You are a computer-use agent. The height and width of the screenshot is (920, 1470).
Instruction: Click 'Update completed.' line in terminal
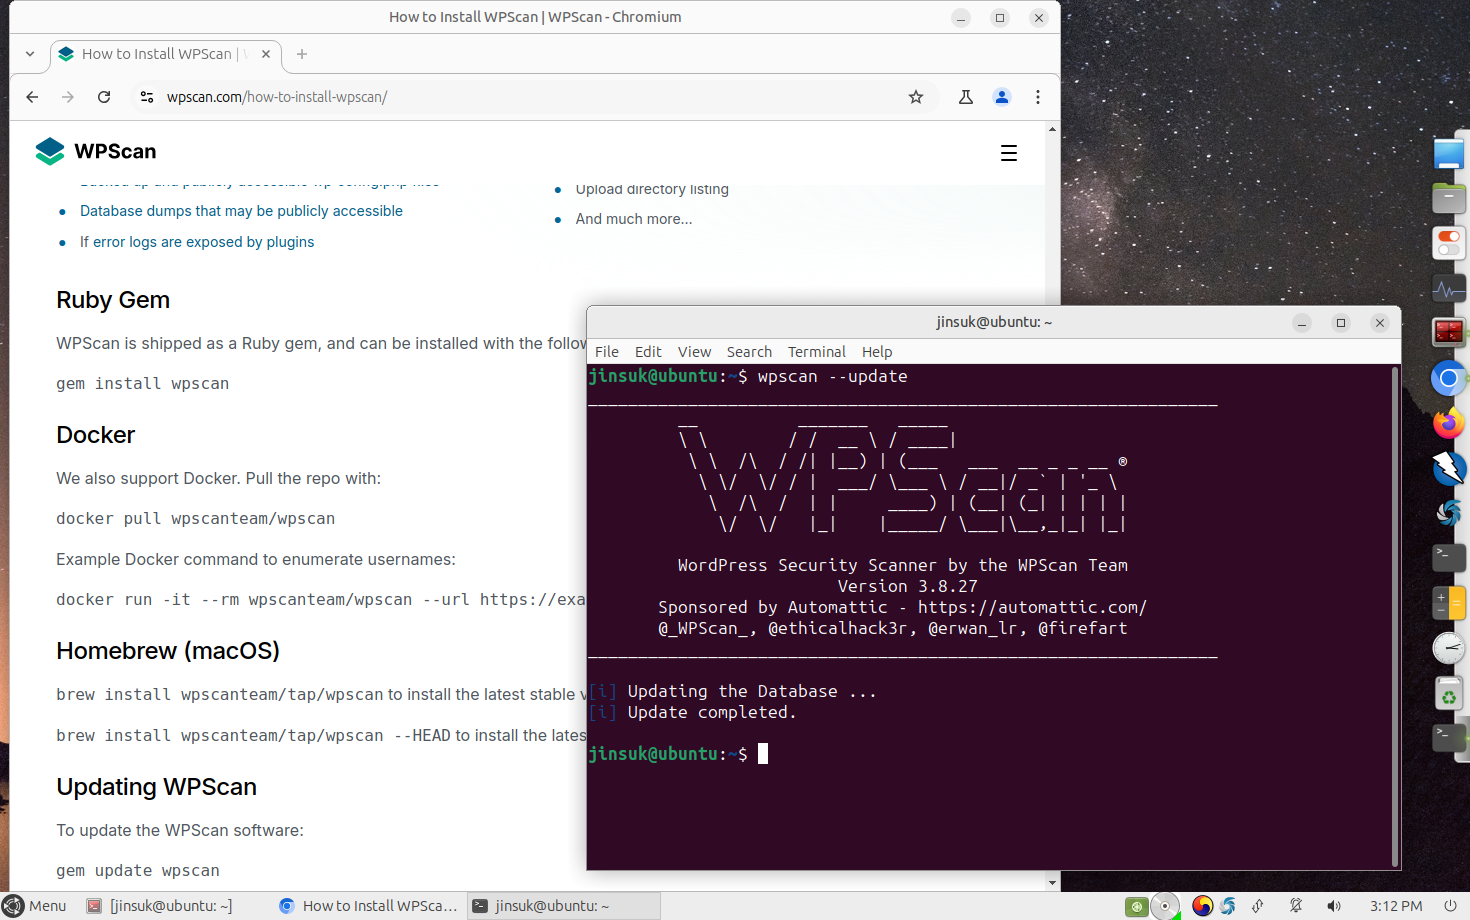[712, 712]
